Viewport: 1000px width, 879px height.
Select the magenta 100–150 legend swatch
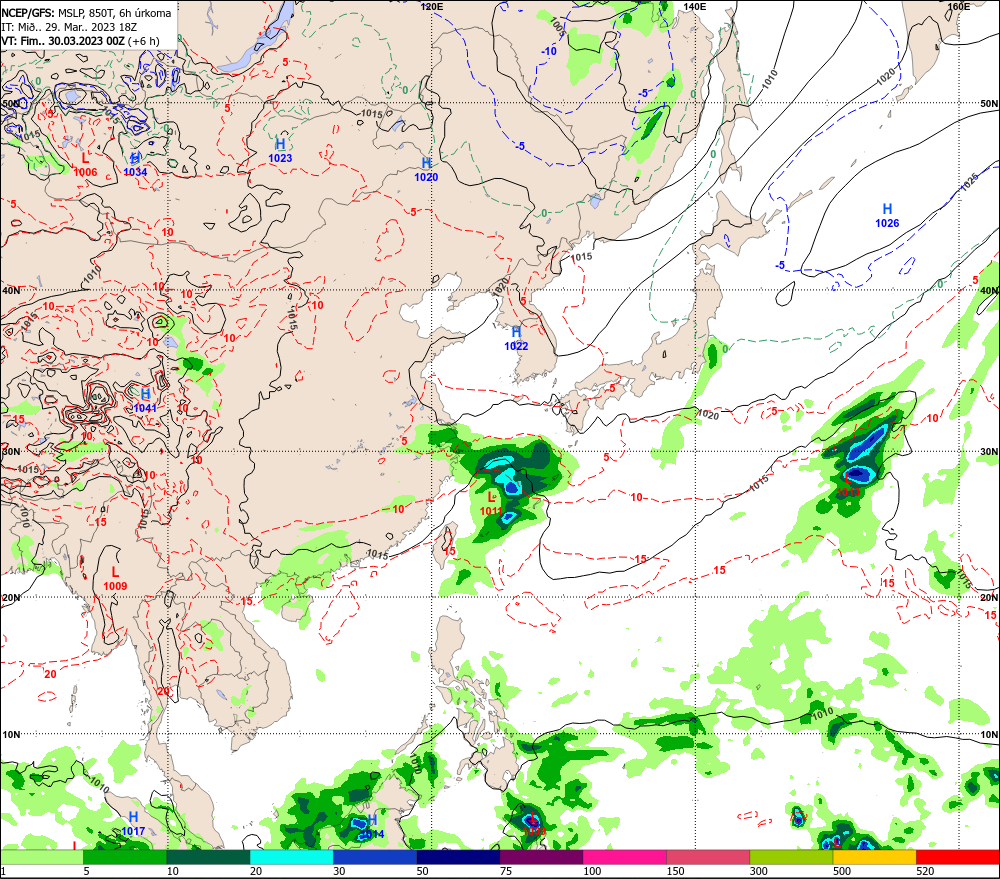pos(624,857)
